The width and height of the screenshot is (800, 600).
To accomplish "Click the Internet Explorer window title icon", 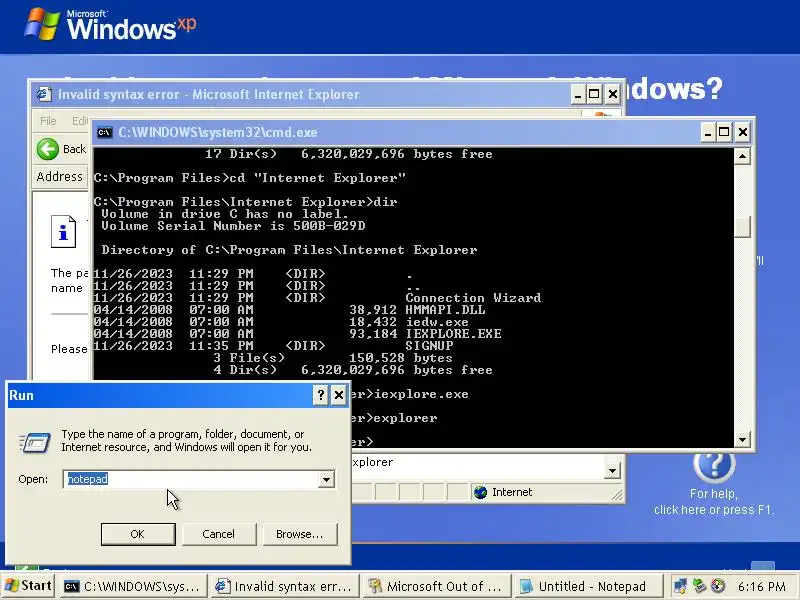I will tap(44, 94).
